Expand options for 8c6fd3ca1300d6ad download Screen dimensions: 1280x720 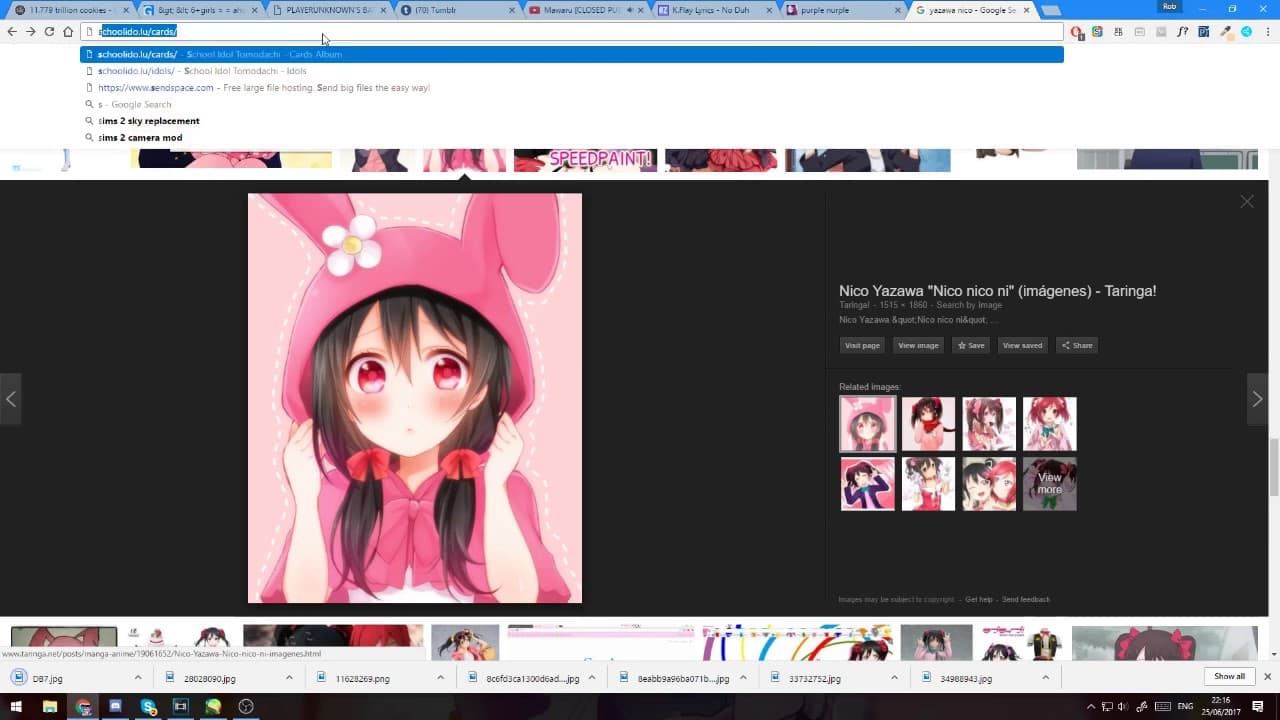(592, 677)
